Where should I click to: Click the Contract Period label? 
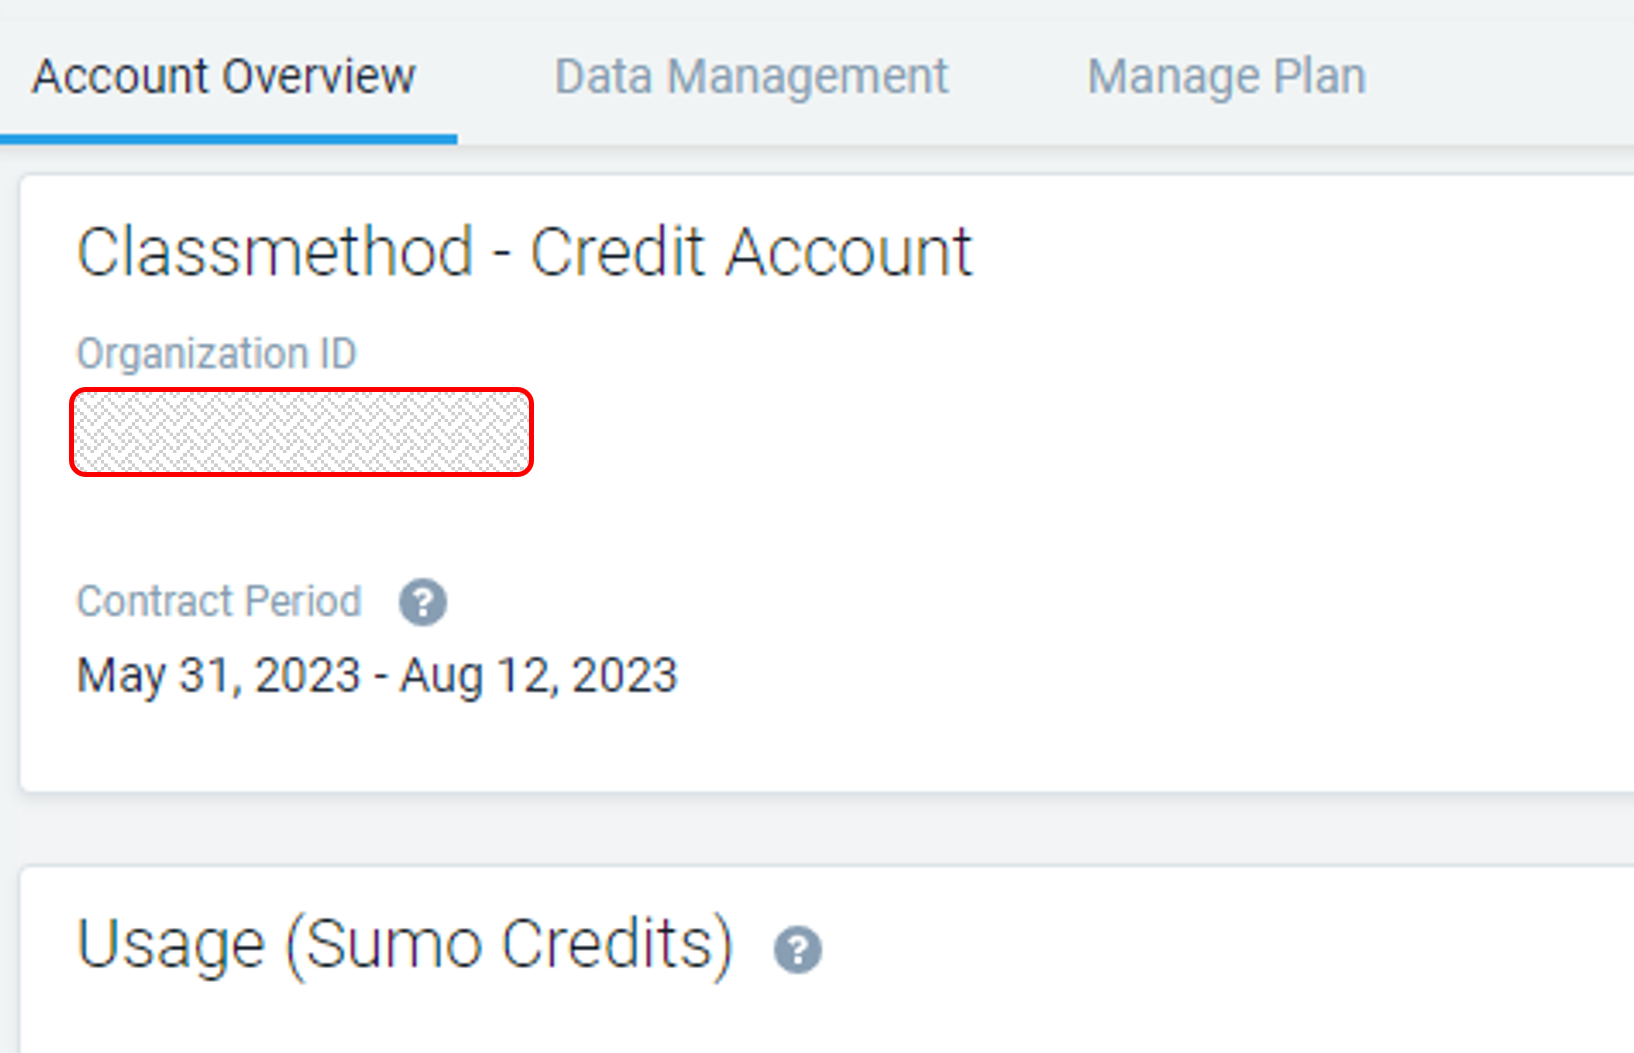pos(219,601)
